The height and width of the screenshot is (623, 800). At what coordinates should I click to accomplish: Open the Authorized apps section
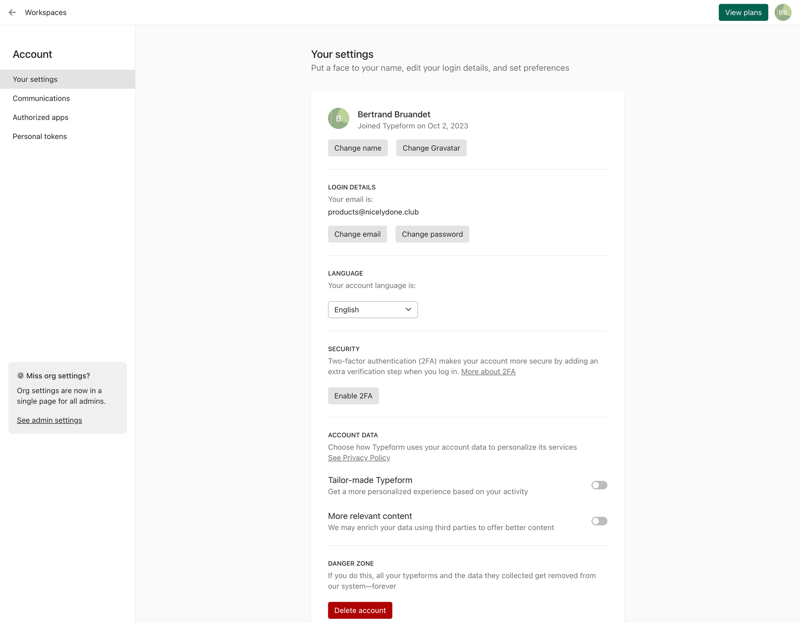40,117
